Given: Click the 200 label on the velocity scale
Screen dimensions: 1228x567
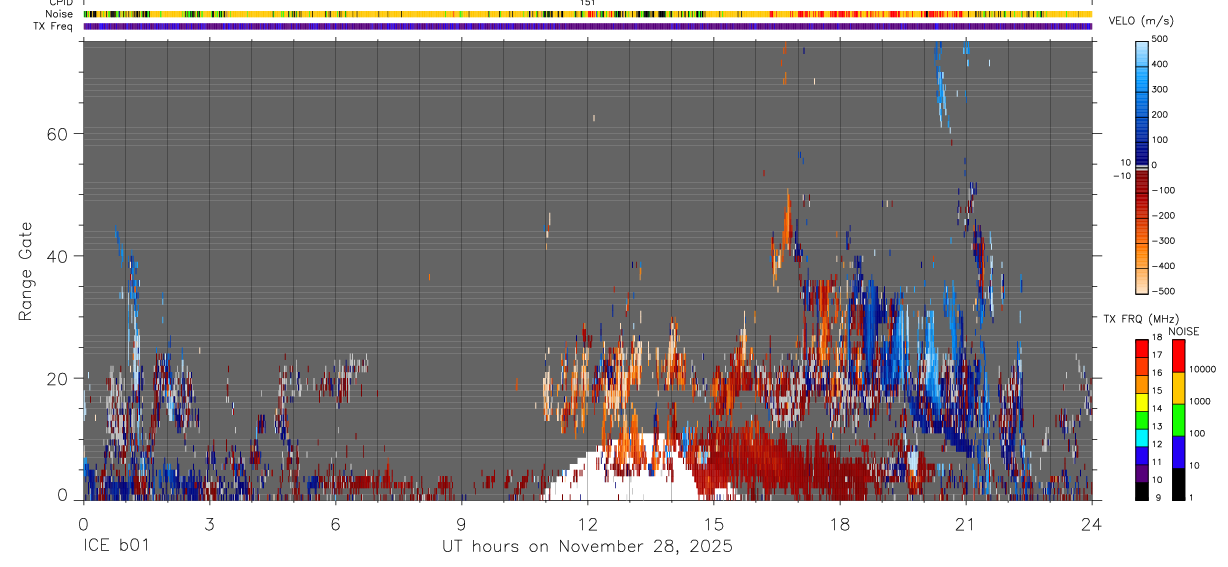Looking at the screenshot, I should tap(1160, 114).
